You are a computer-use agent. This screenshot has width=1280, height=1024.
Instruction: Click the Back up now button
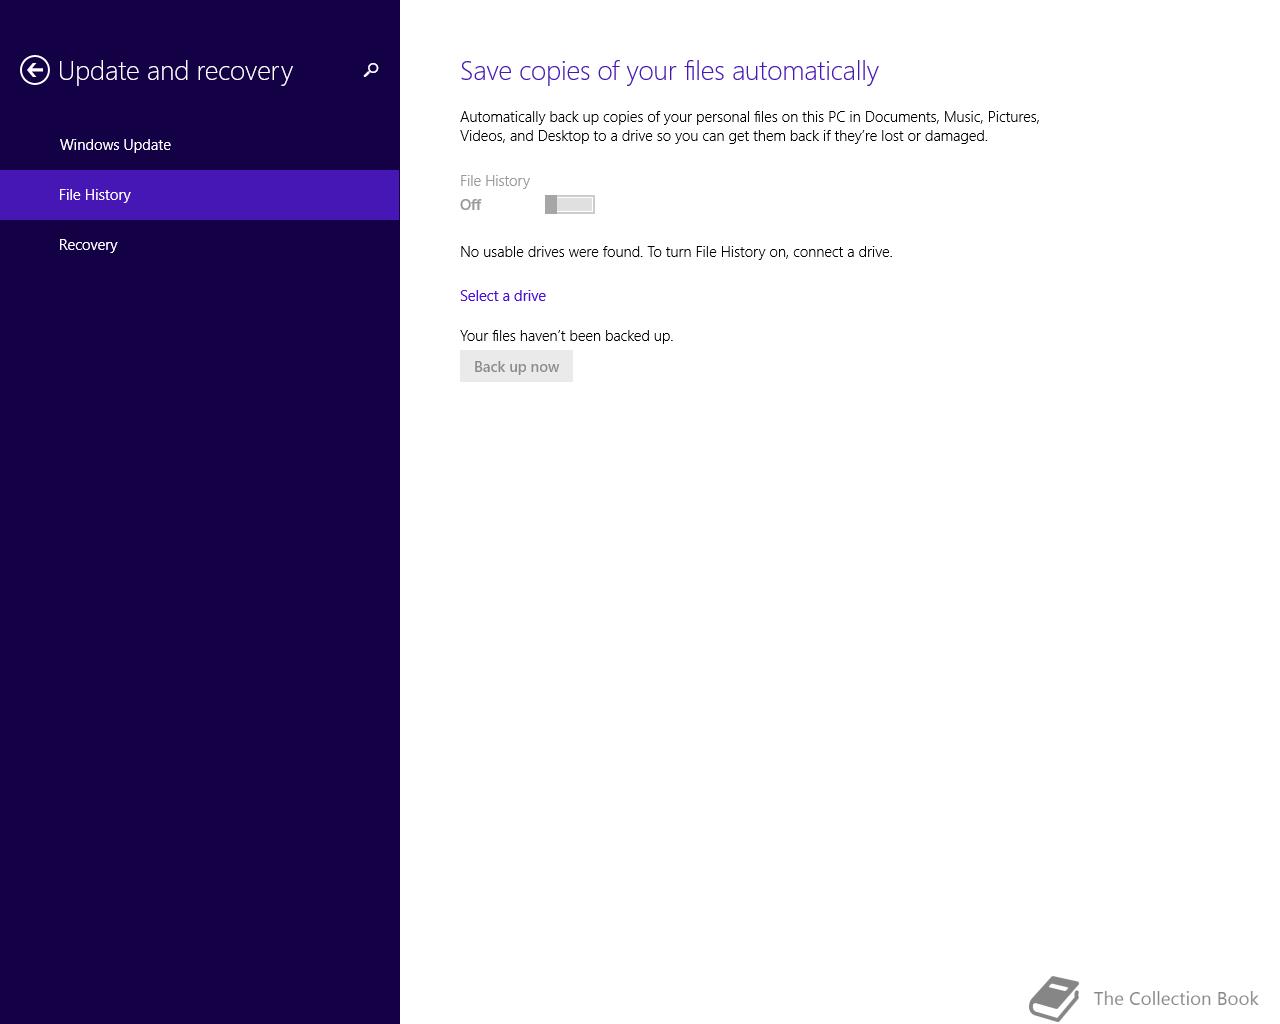(x=516, y=366)
